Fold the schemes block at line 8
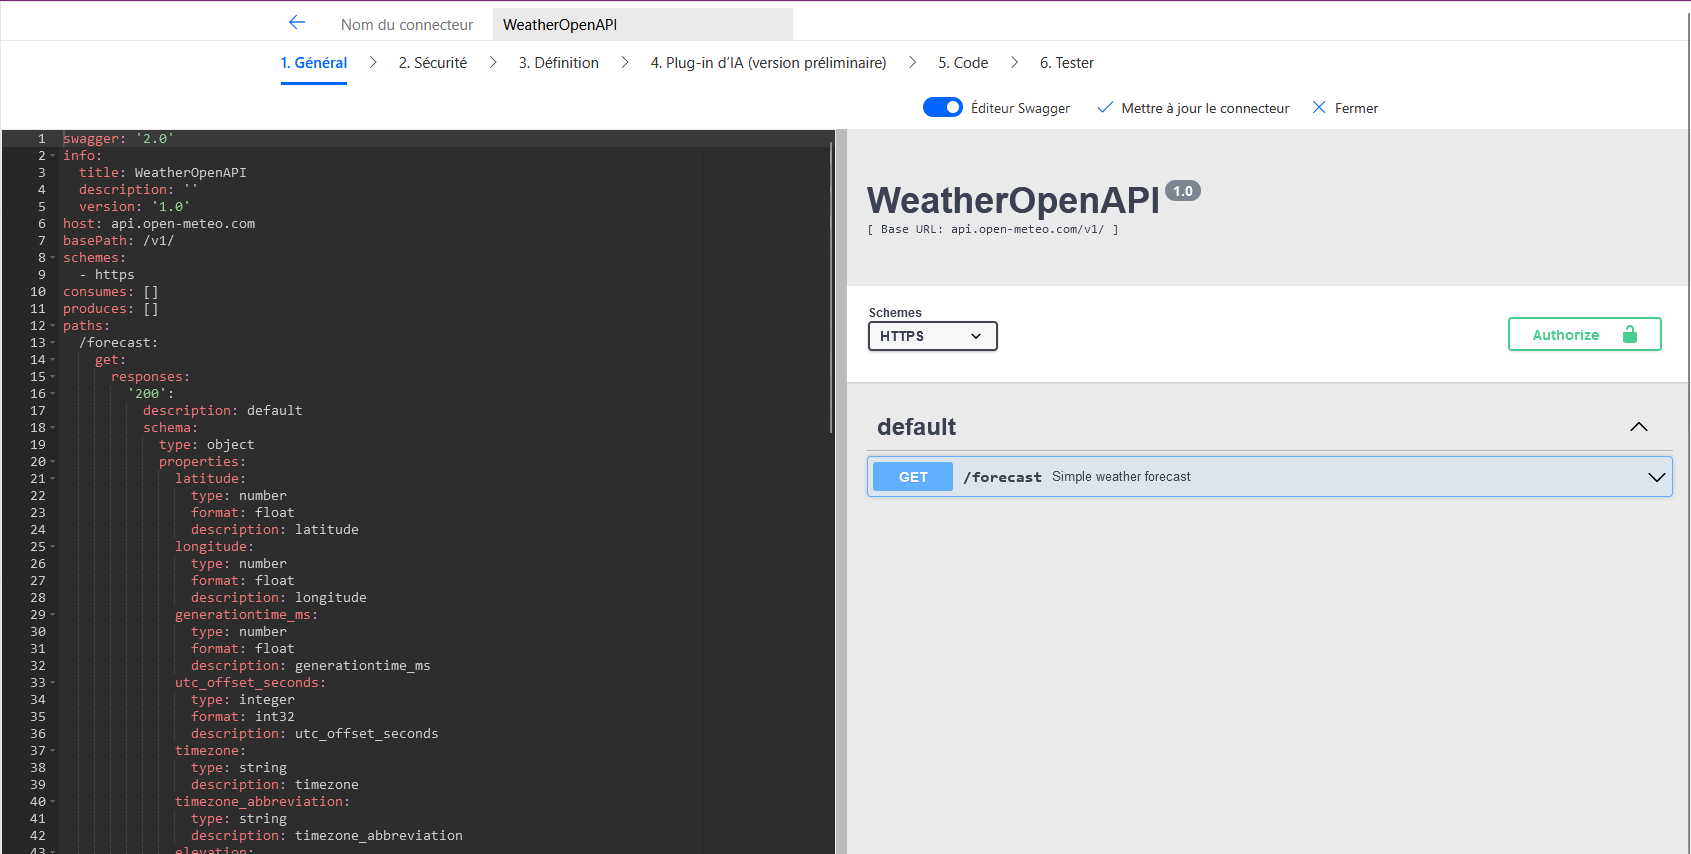The image size is (1691, 854). pos(53,258)
